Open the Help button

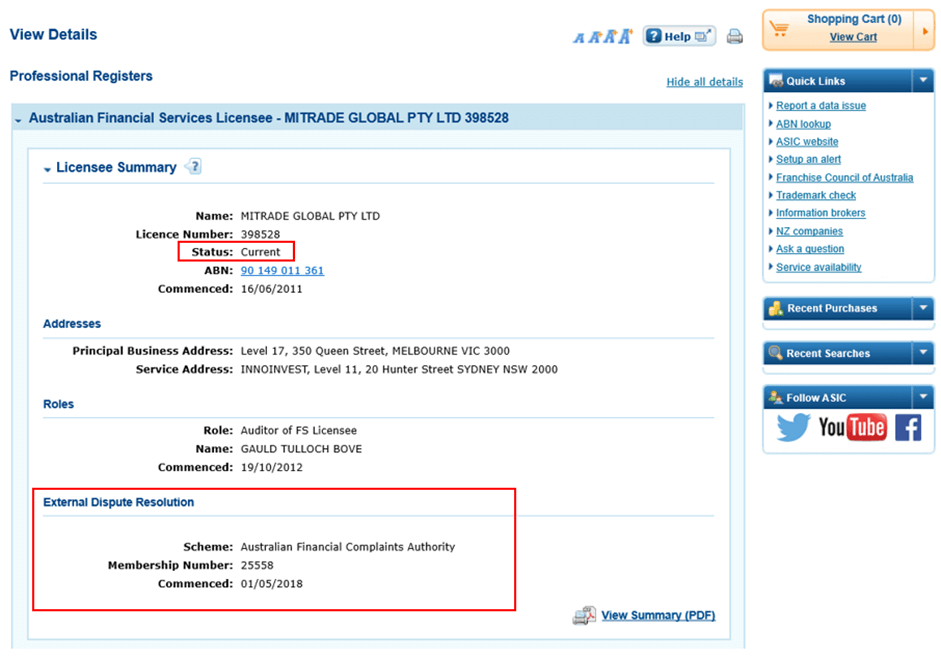(x=678, y=36)
